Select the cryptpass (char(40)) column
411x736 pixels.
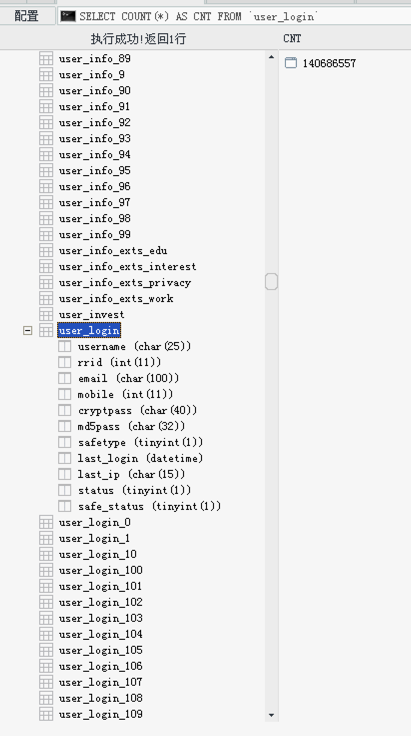pyautogui.click(x=137, y=410)
